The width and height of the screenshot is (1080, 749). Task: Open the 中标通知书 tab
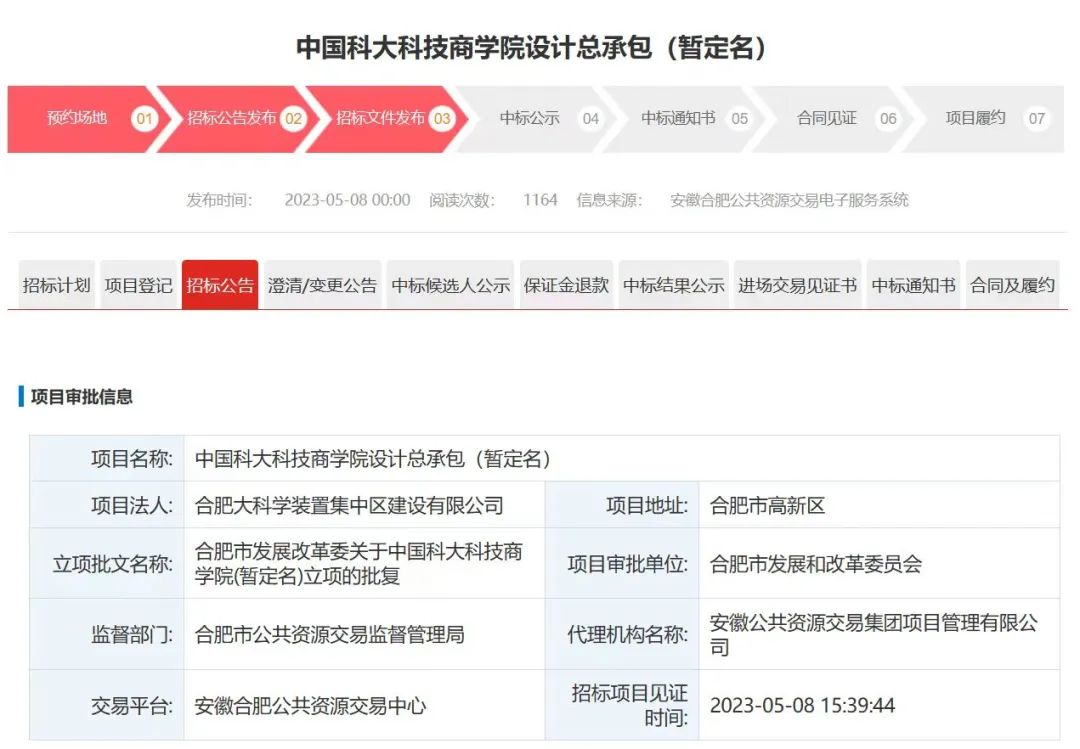[x=913, y=285]
